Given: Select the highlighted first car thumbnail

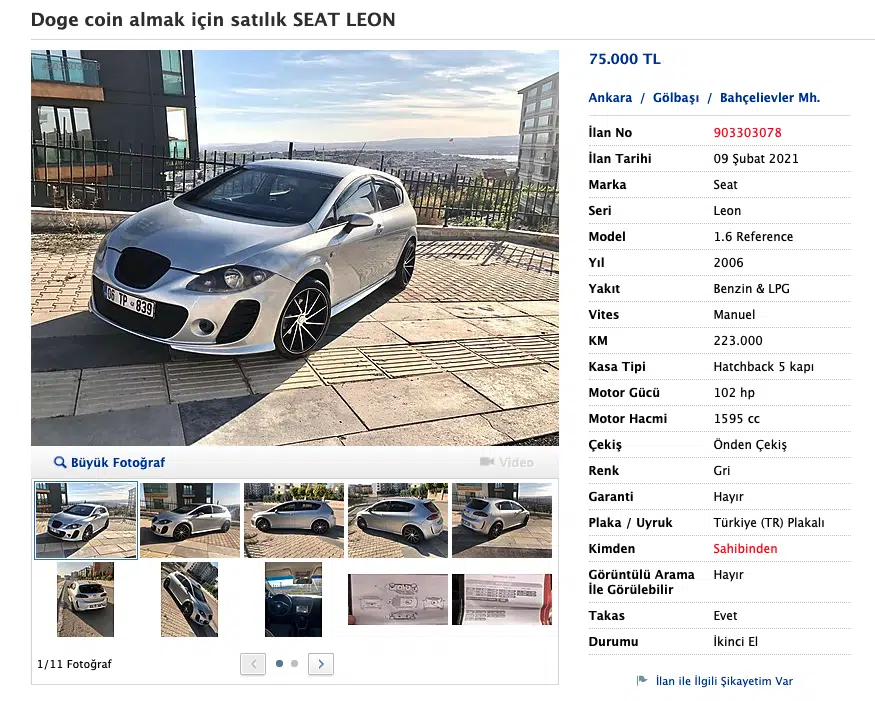Looking at the screenshot, I should coord(86,520).
